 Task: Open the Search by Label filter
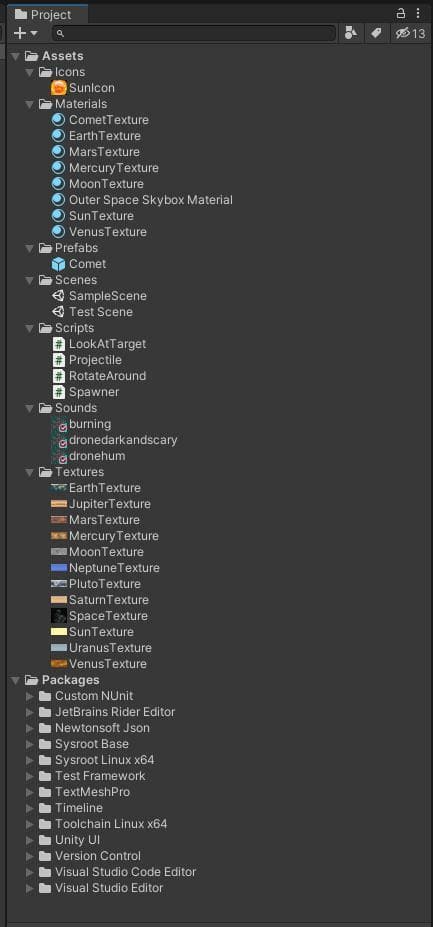[376, 33]
